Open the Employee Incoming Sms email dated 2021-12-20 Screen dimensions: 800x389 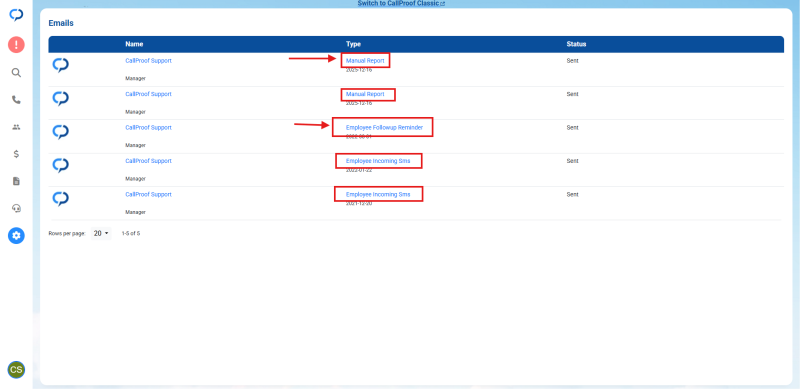point(378,194)
